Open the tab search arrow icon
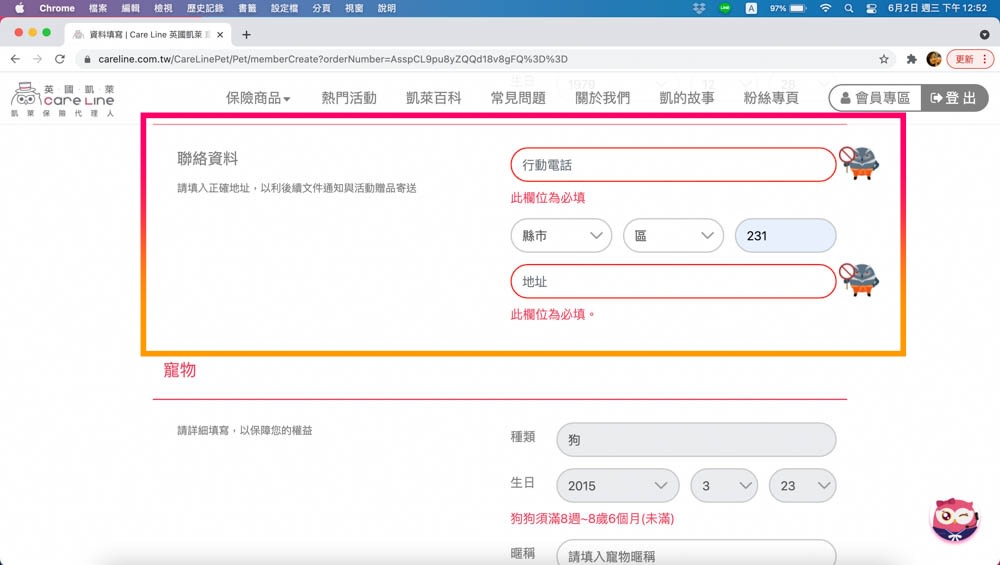Screen dimensions: 1000x565 pos(985,34)
